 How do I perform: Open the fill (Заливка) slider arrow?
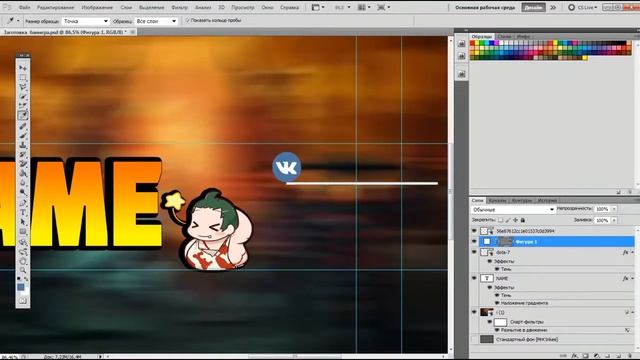pos(614,220)
